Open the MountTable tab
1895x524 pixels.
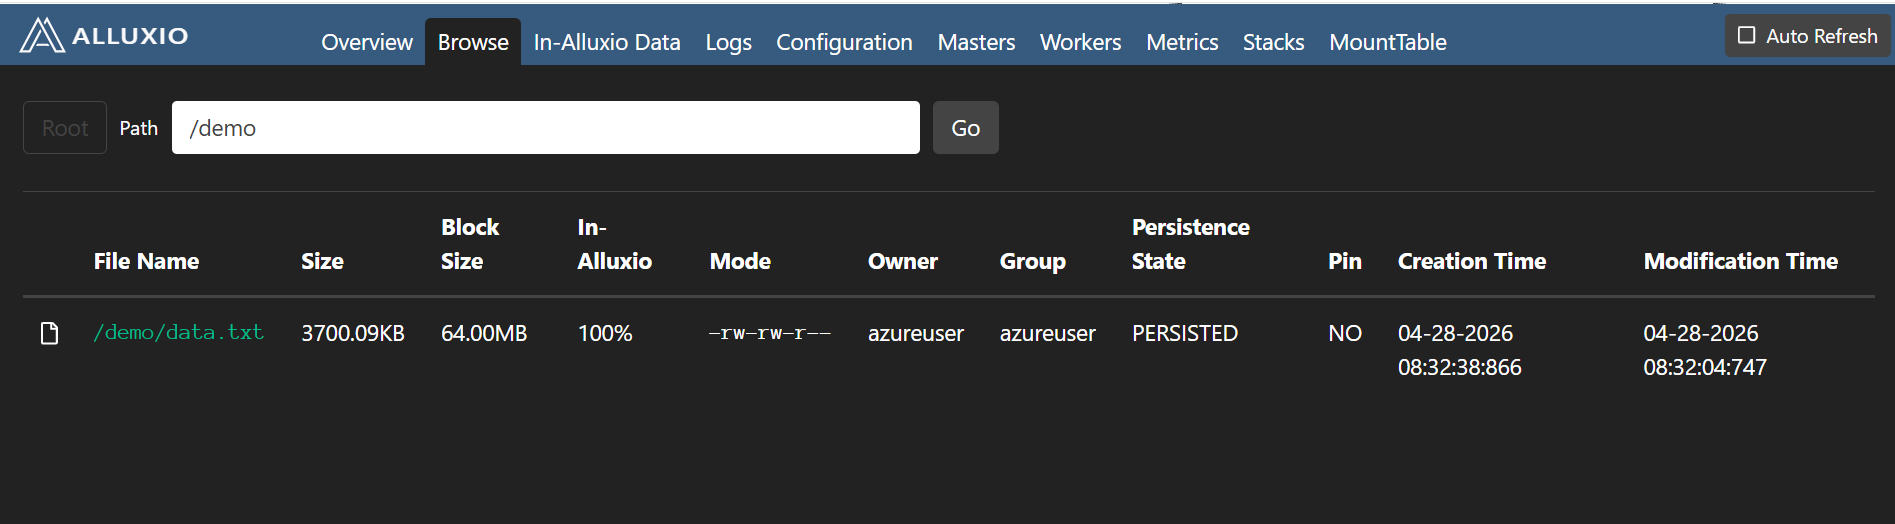1388,42
